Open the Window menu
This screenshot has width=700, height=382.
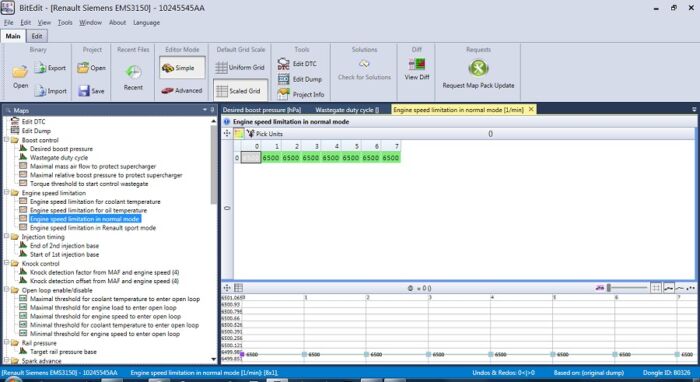(91, 22)
